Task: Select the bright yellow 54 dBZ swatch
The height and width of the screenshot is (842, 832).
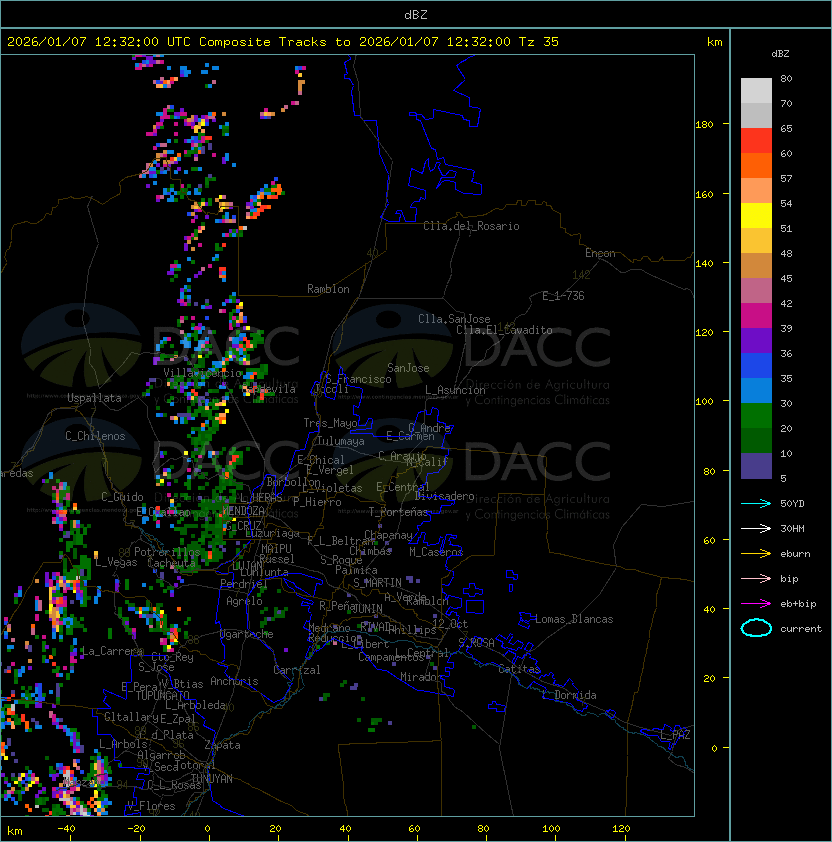Action: click(x=756, y=216)
